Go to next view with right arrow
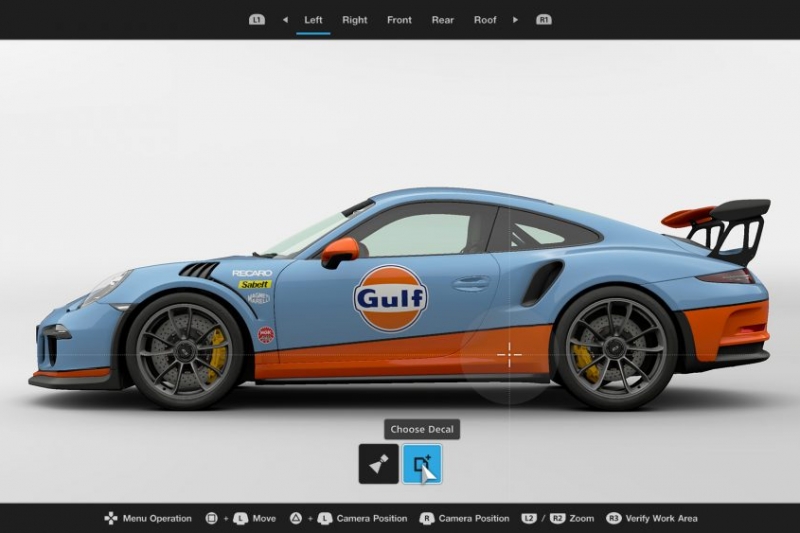The width and height of the screenshot is (800, 533). click(515, 19)
